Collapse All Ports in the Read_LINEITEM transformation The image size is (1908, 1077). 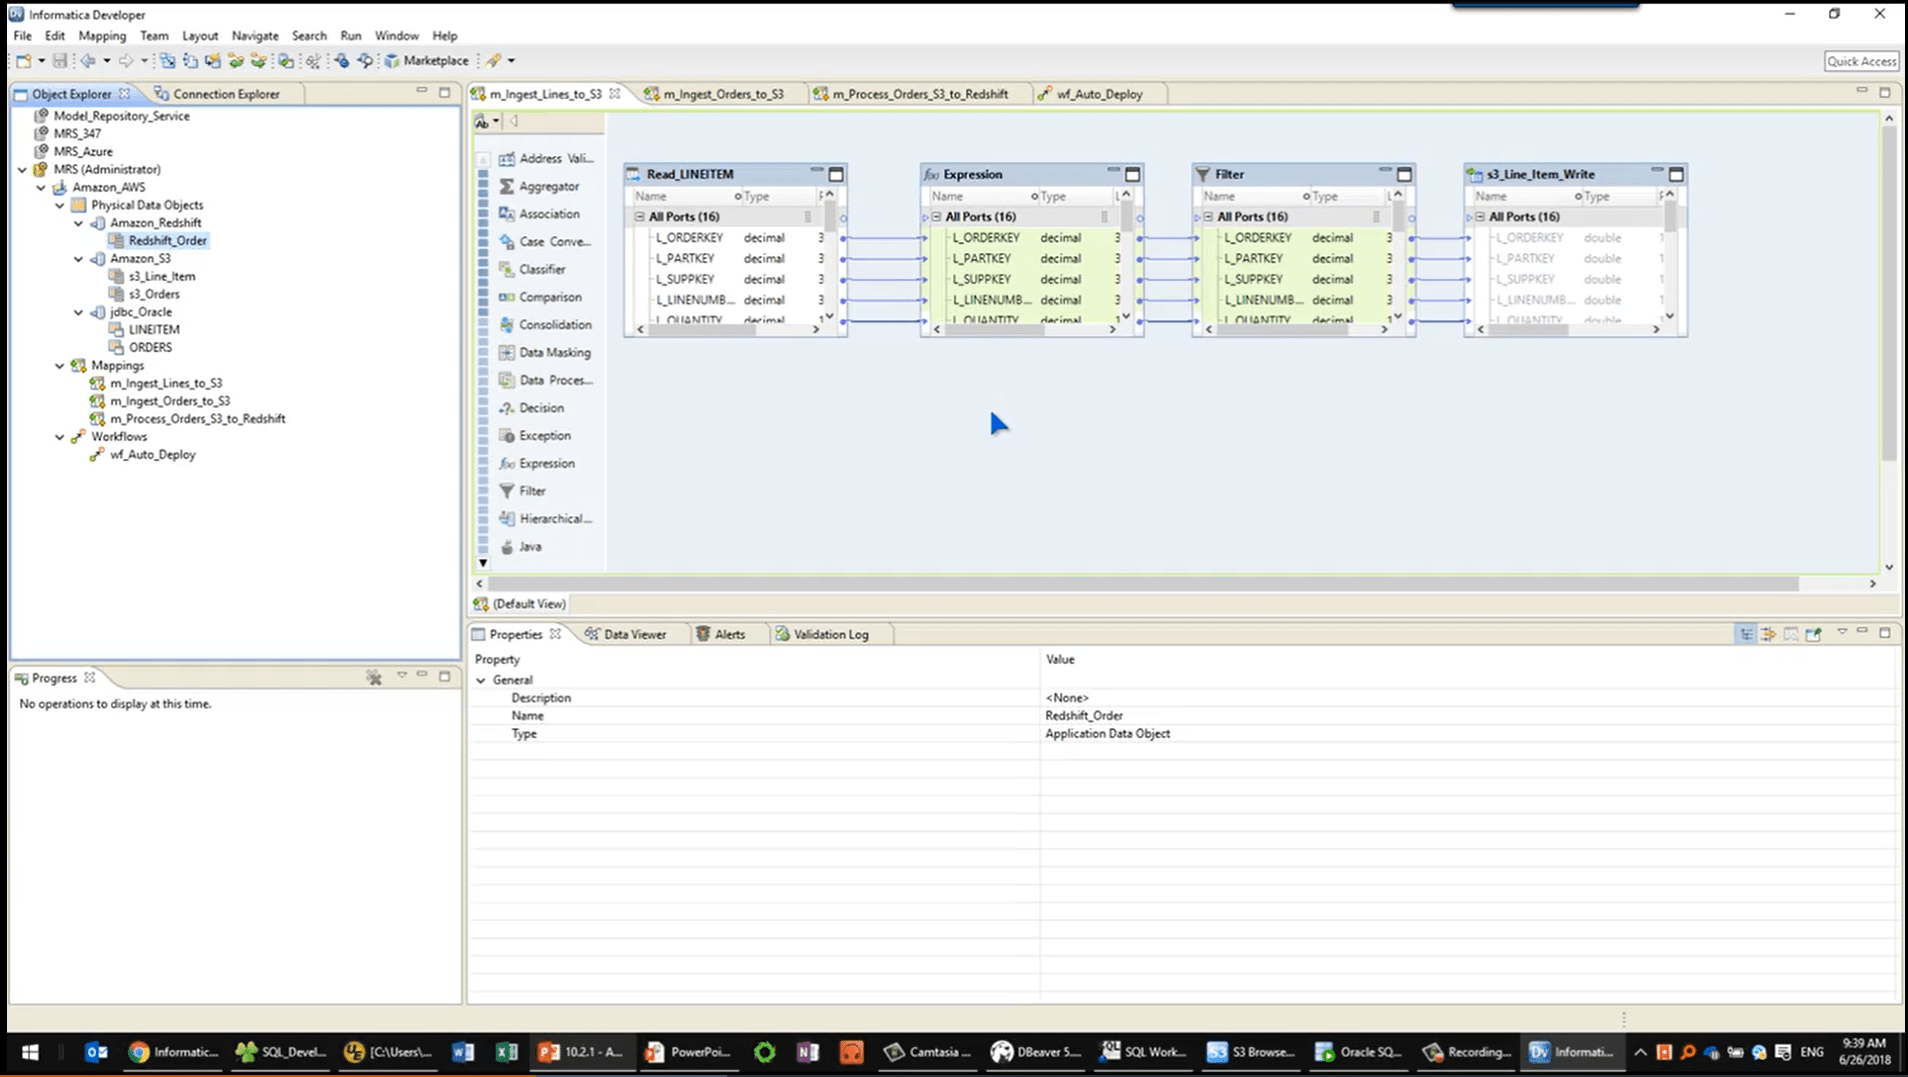[638, 216]
